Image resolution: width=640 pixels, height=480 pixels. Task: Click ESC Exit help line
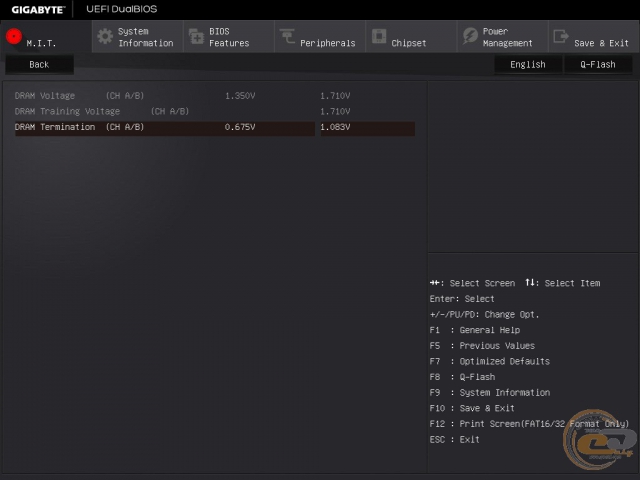click(x=454, y=440)
